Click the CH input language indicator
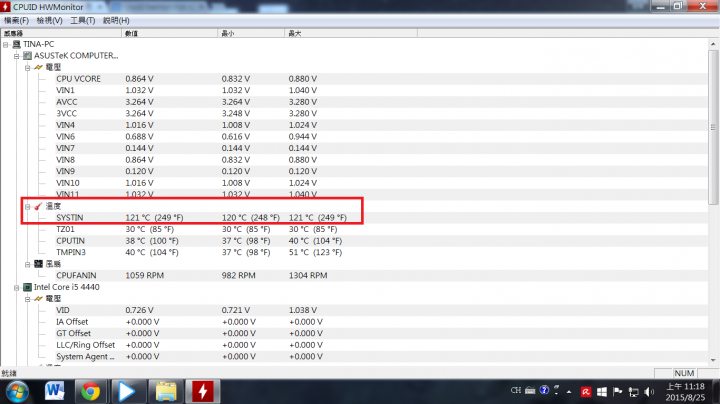 516,390
